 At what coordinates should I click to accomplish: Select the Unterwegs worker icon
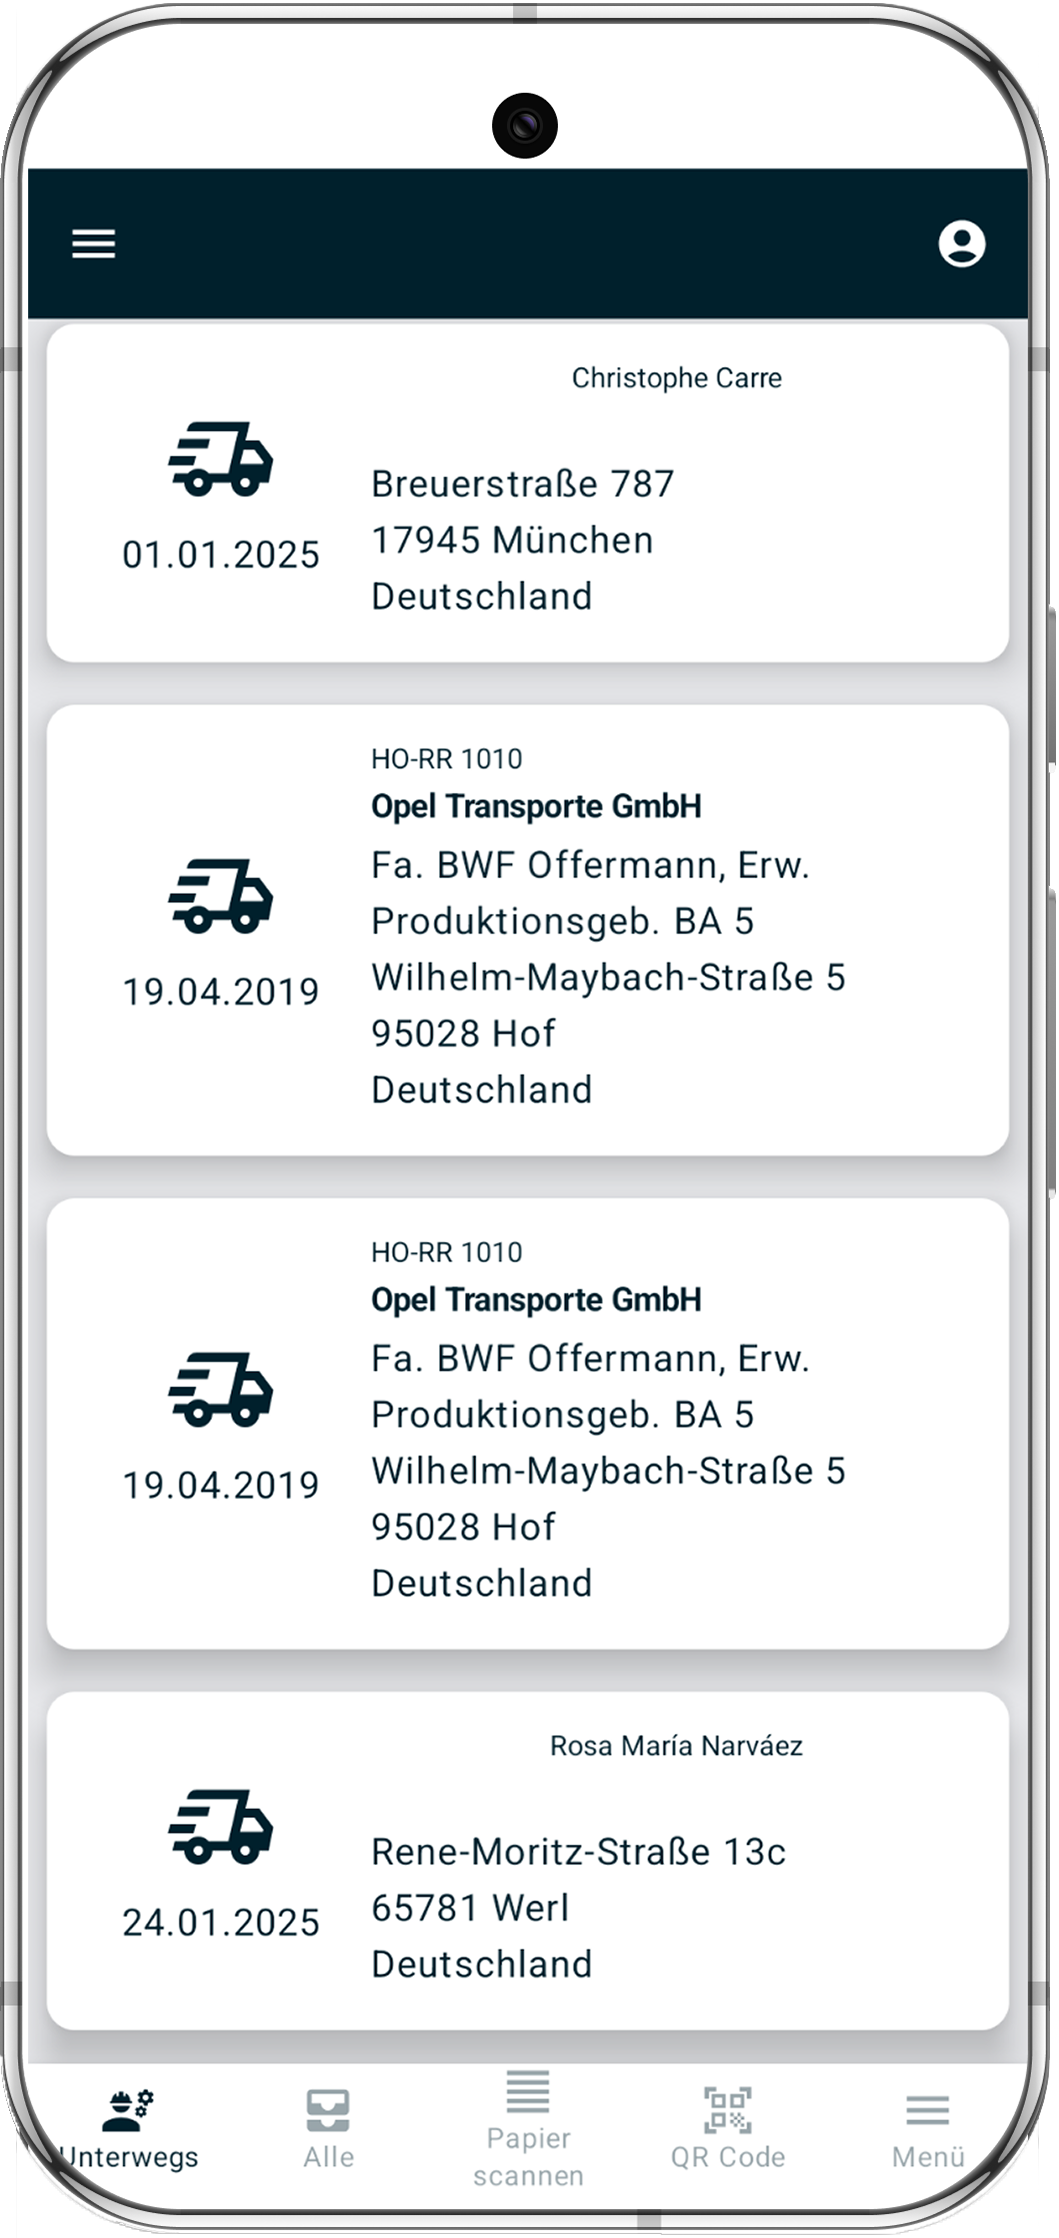pyautogui.click(x=128, y=2108)
